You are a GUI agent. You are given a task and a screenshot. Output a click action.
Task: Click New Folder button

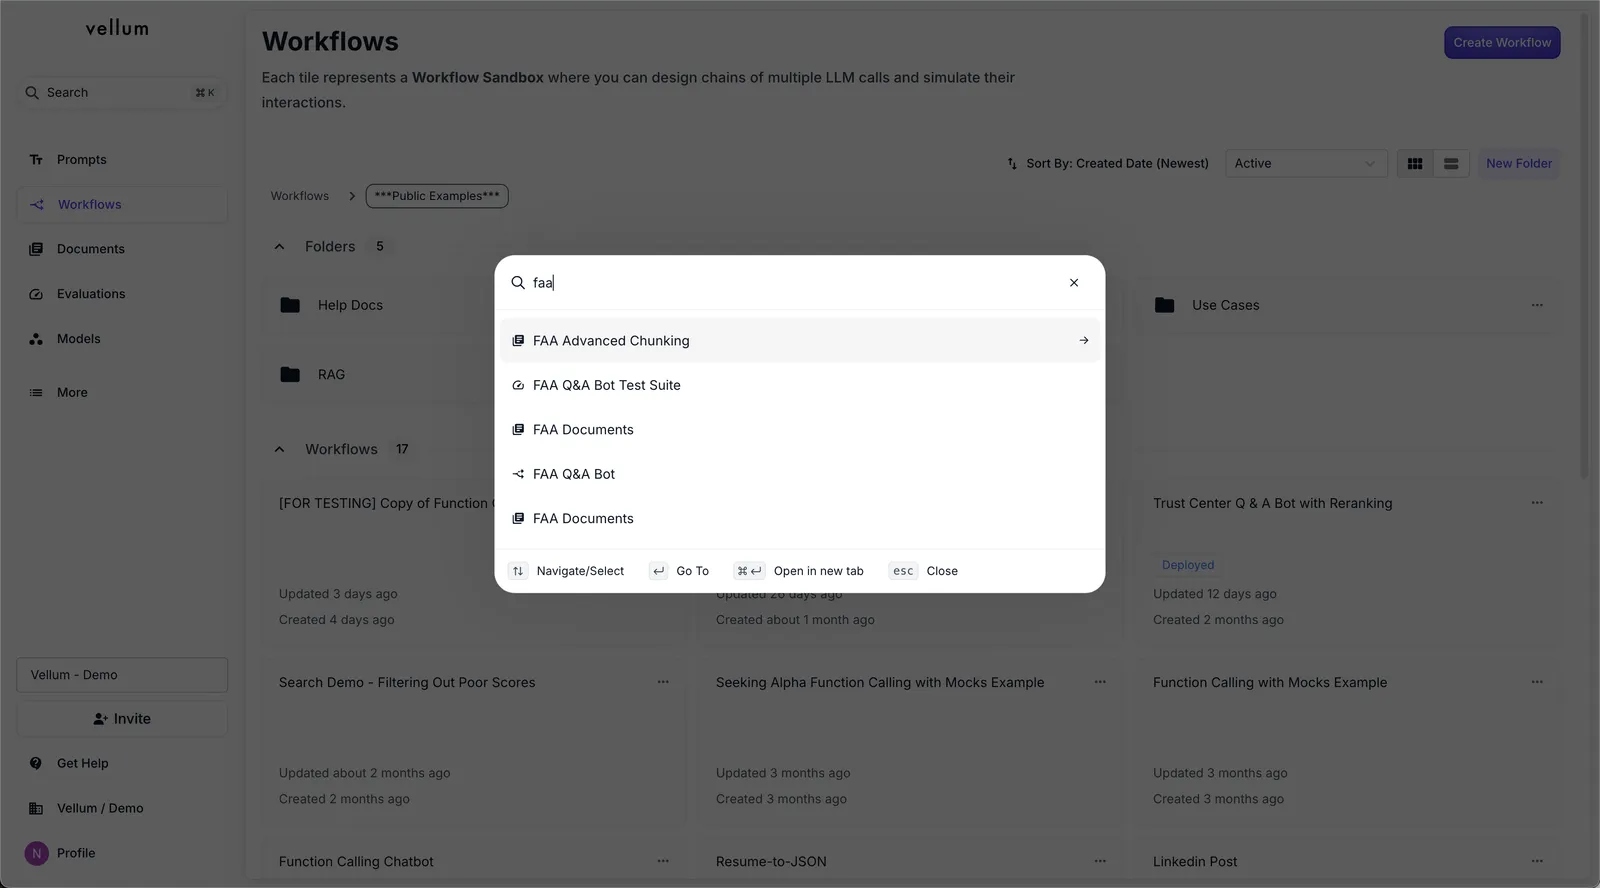(x=1519, y=164)
